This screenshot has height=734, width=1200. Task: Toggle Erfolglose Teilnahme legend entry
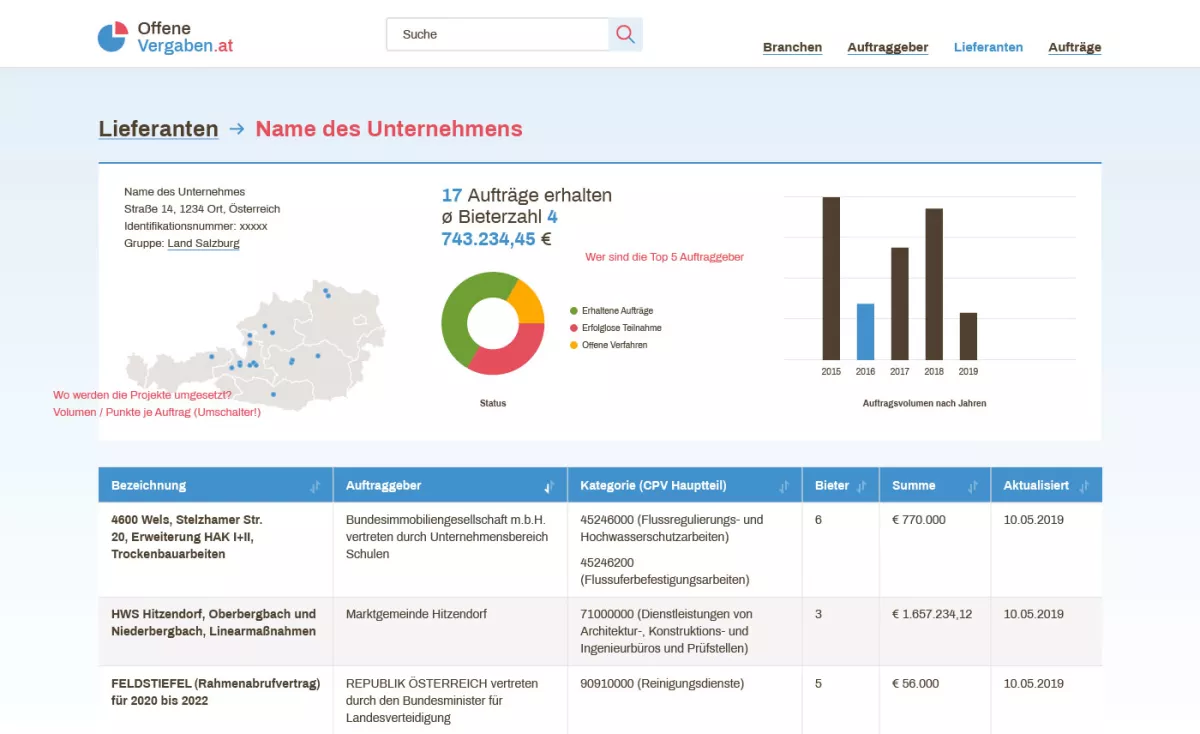pyautogui.click(x=620, y=328)
